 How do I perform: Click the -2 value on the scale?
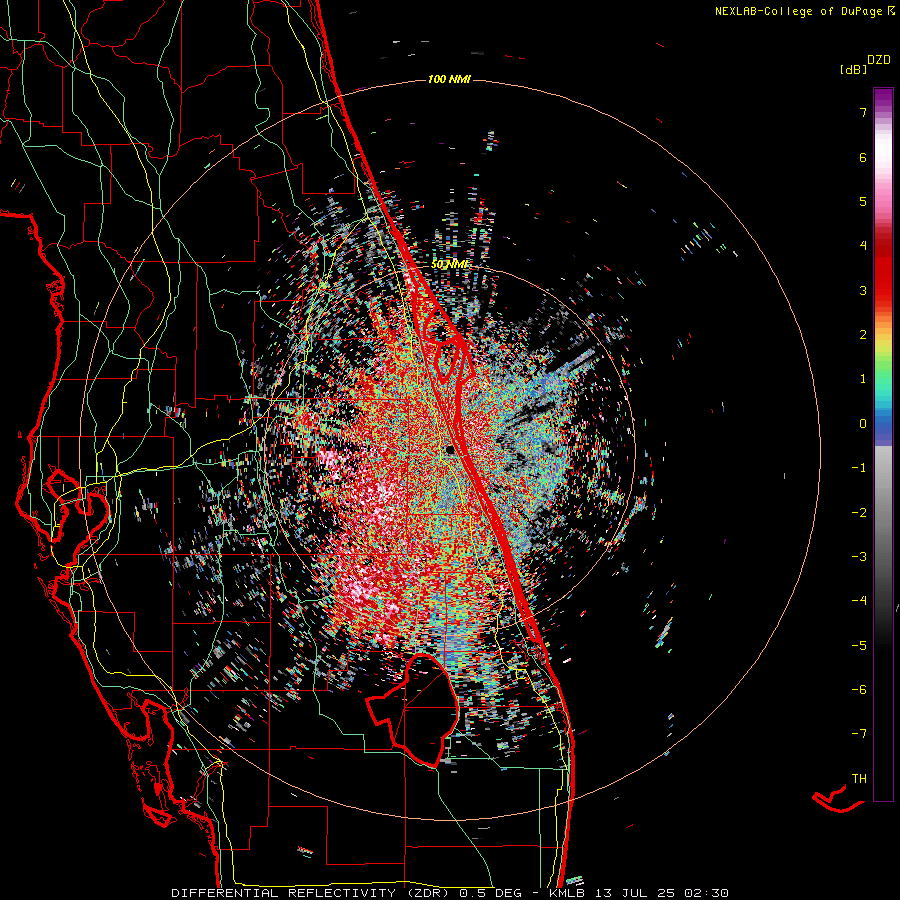tap(859, 513)
